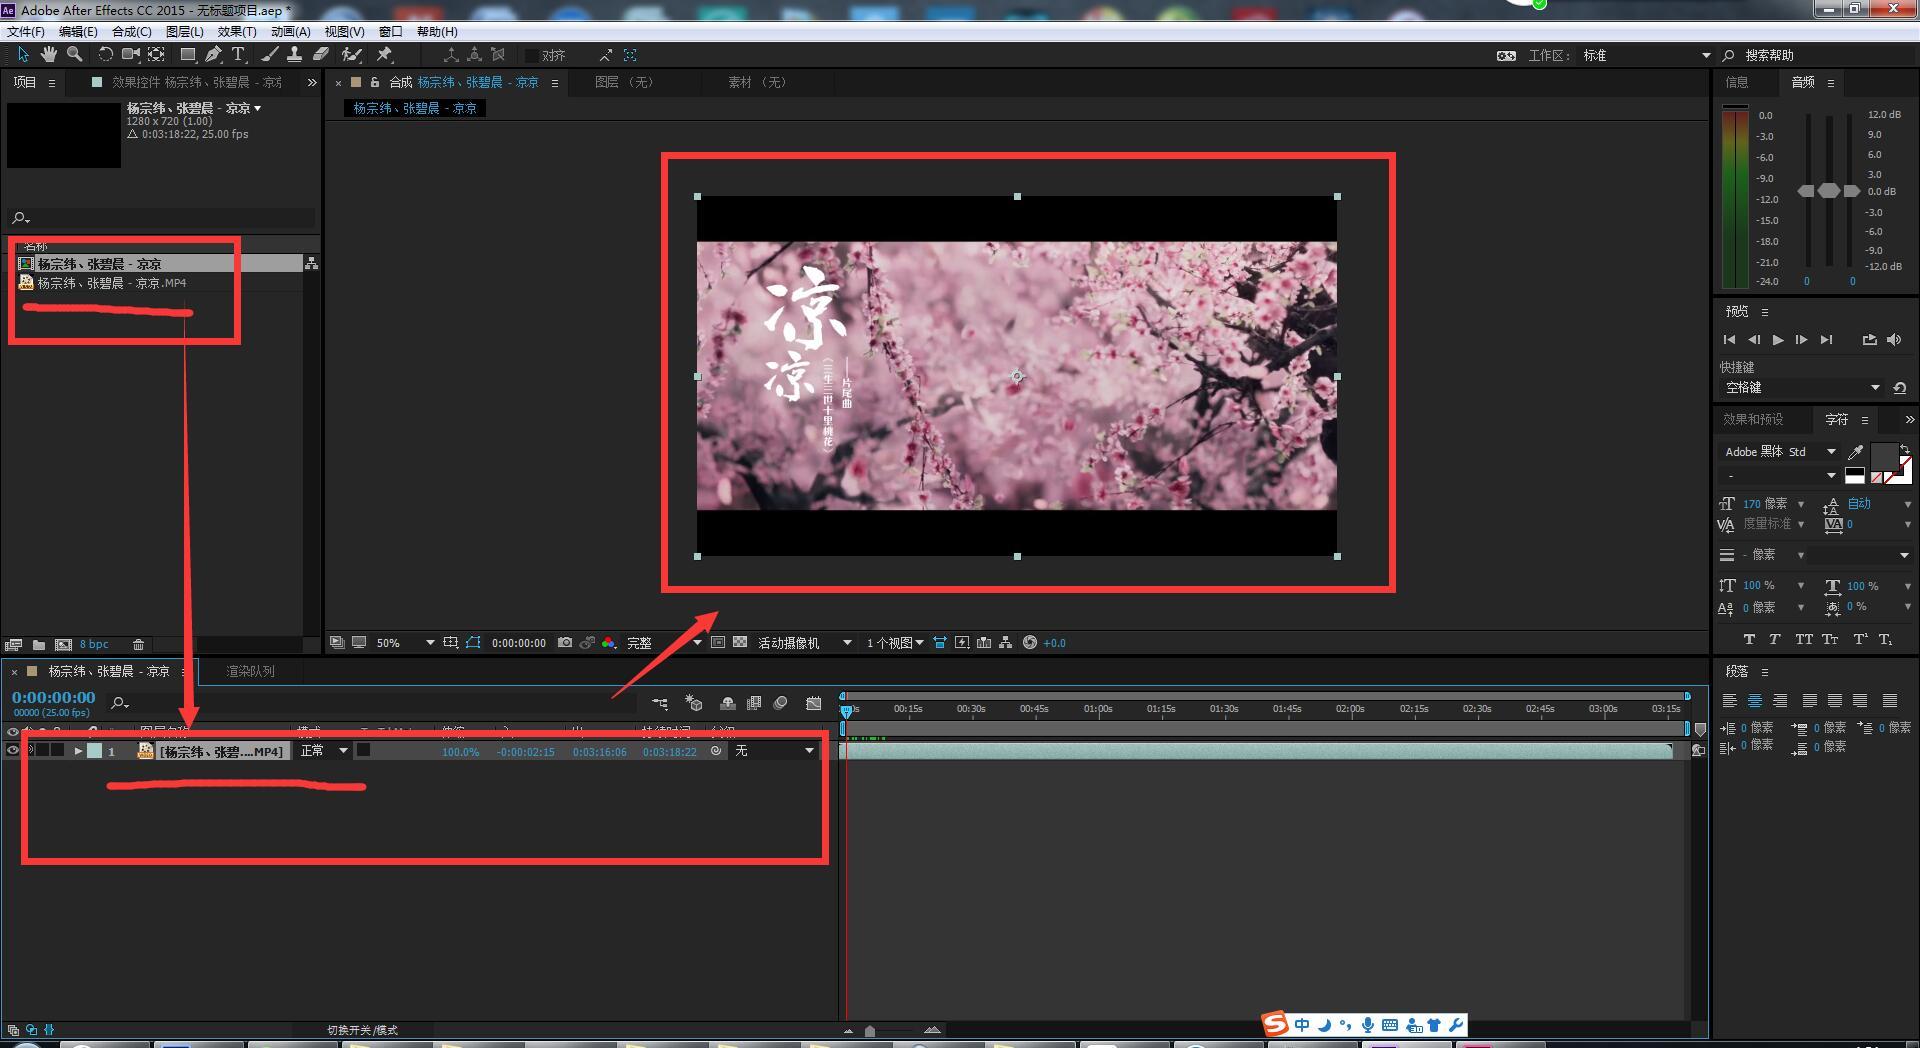The image size is (1920, 1048).
Task: Toggle Faux Bold in Character panel
Action: 1749,639
